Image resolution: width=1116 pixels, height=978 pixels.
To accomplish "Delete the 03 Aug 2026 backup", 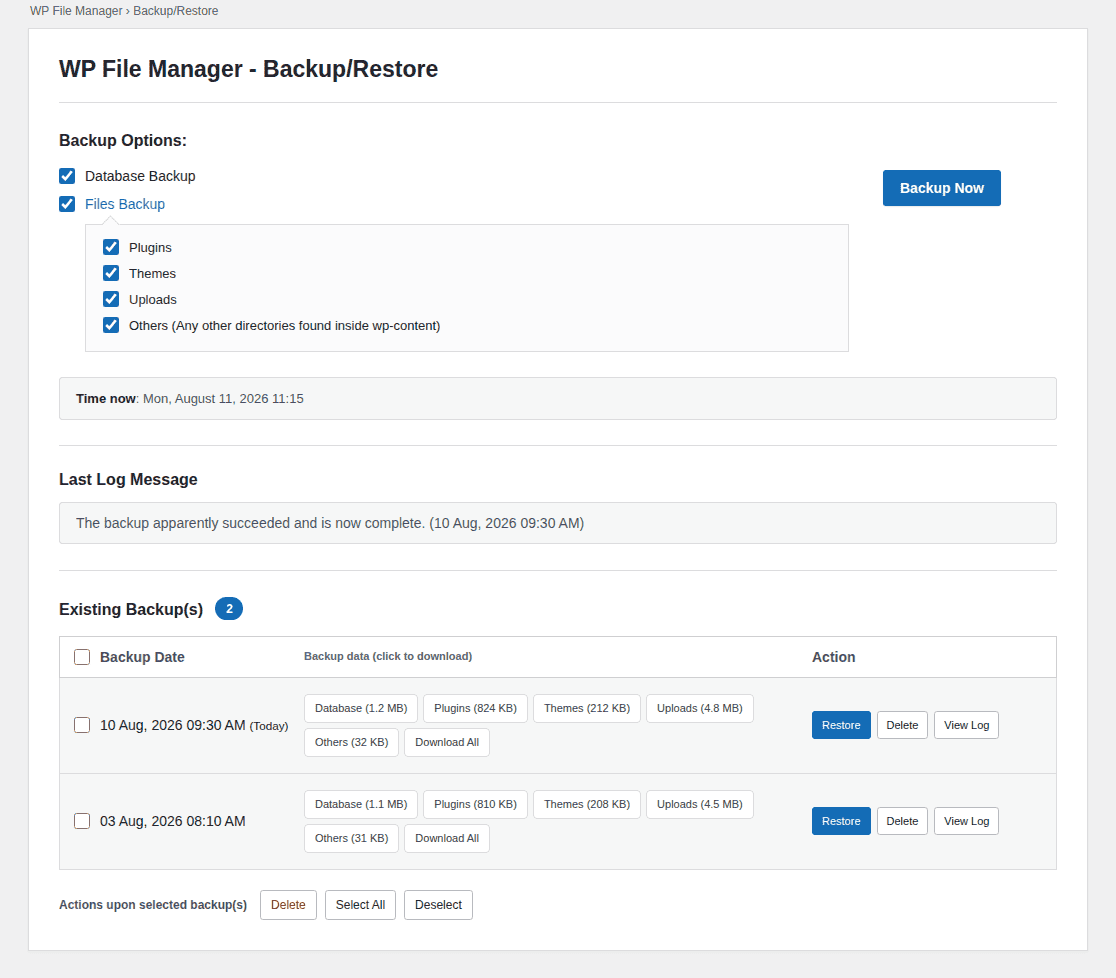I will pyautogui.click(x=902, y=821).
